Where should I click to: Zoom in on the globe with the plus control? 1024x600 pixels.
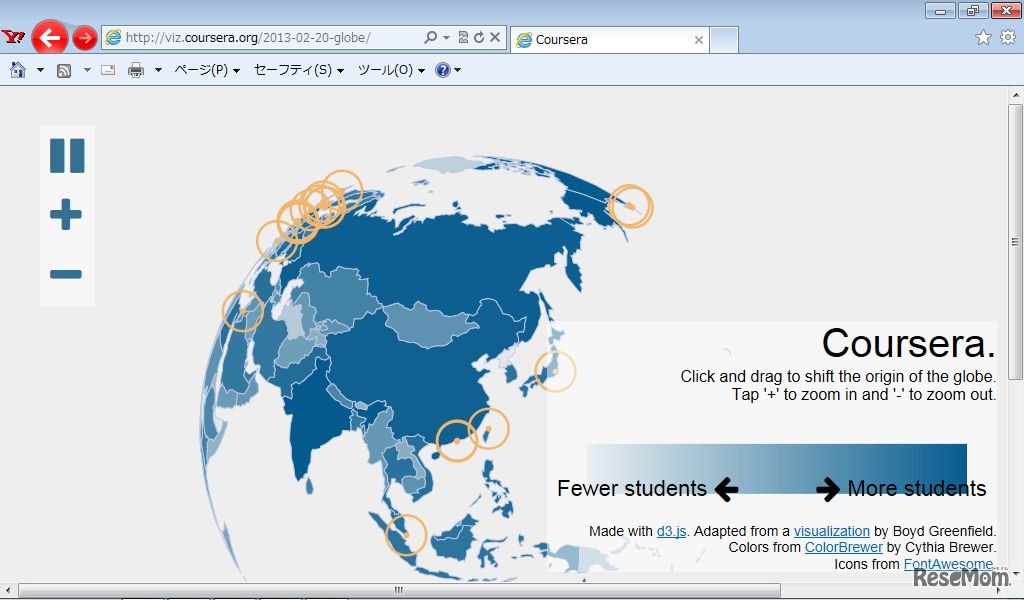pos(65,213)
